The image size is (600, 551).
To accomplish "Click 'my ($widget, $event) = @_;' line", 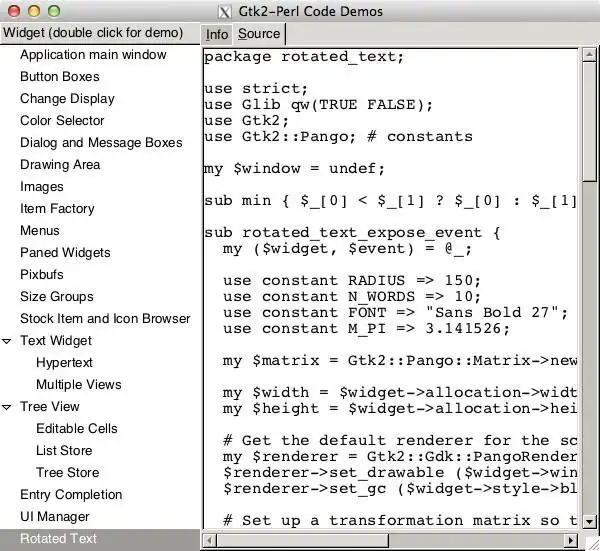I will (347, 249).
